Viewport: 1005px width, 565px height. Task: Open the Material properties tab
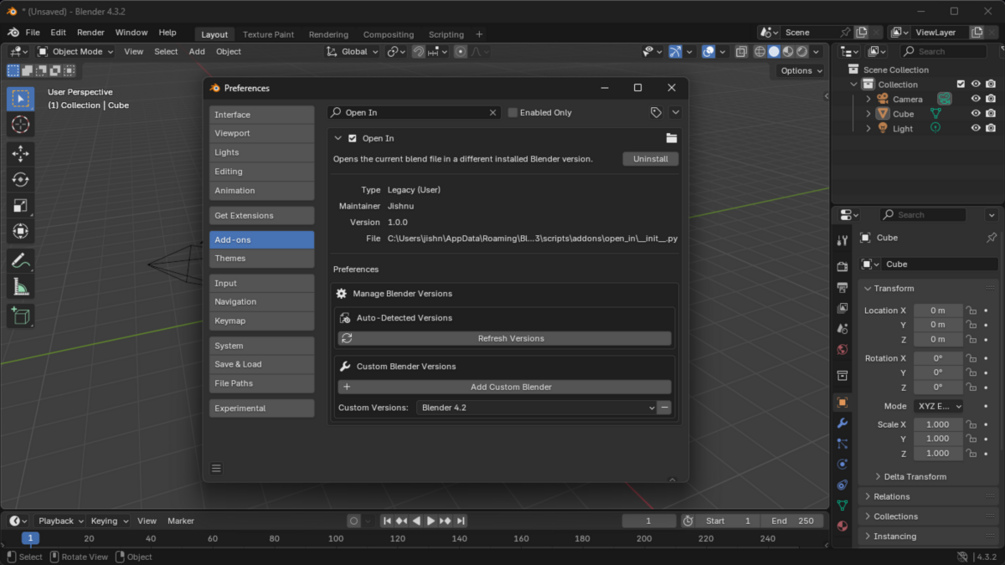[842, 526]
